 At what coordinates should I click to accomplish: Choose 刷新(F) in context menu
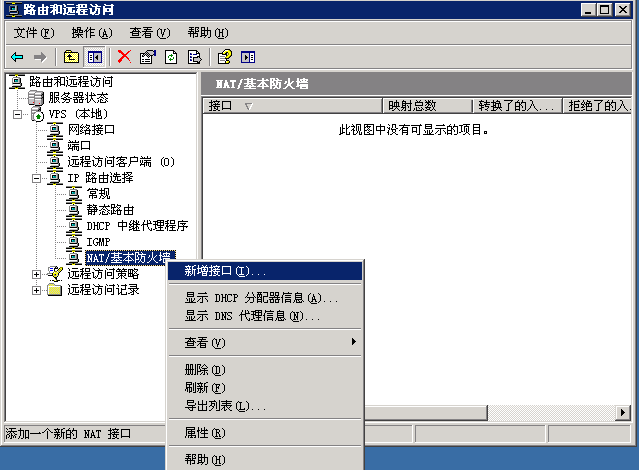point(265,388)
